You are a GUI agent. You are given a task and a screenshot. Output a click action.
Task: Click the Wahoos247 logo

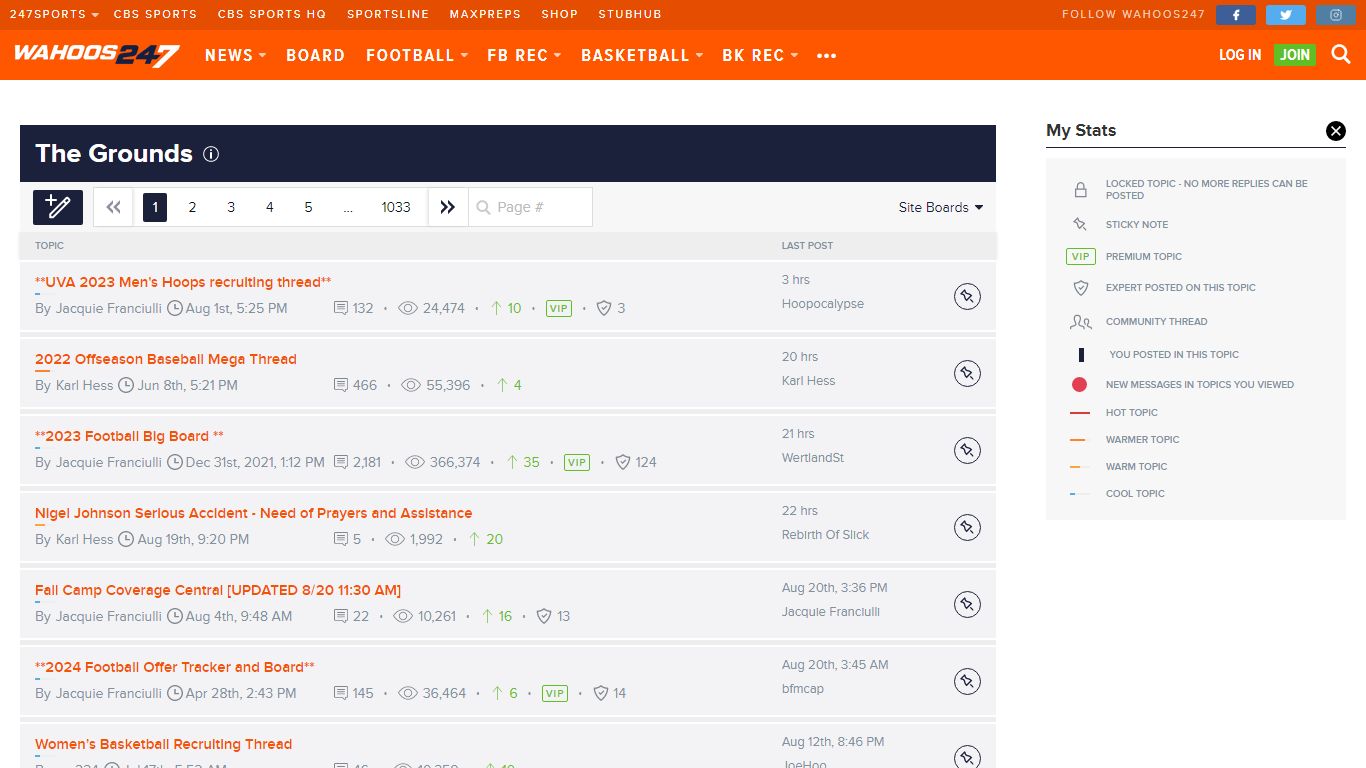point(96,55)
